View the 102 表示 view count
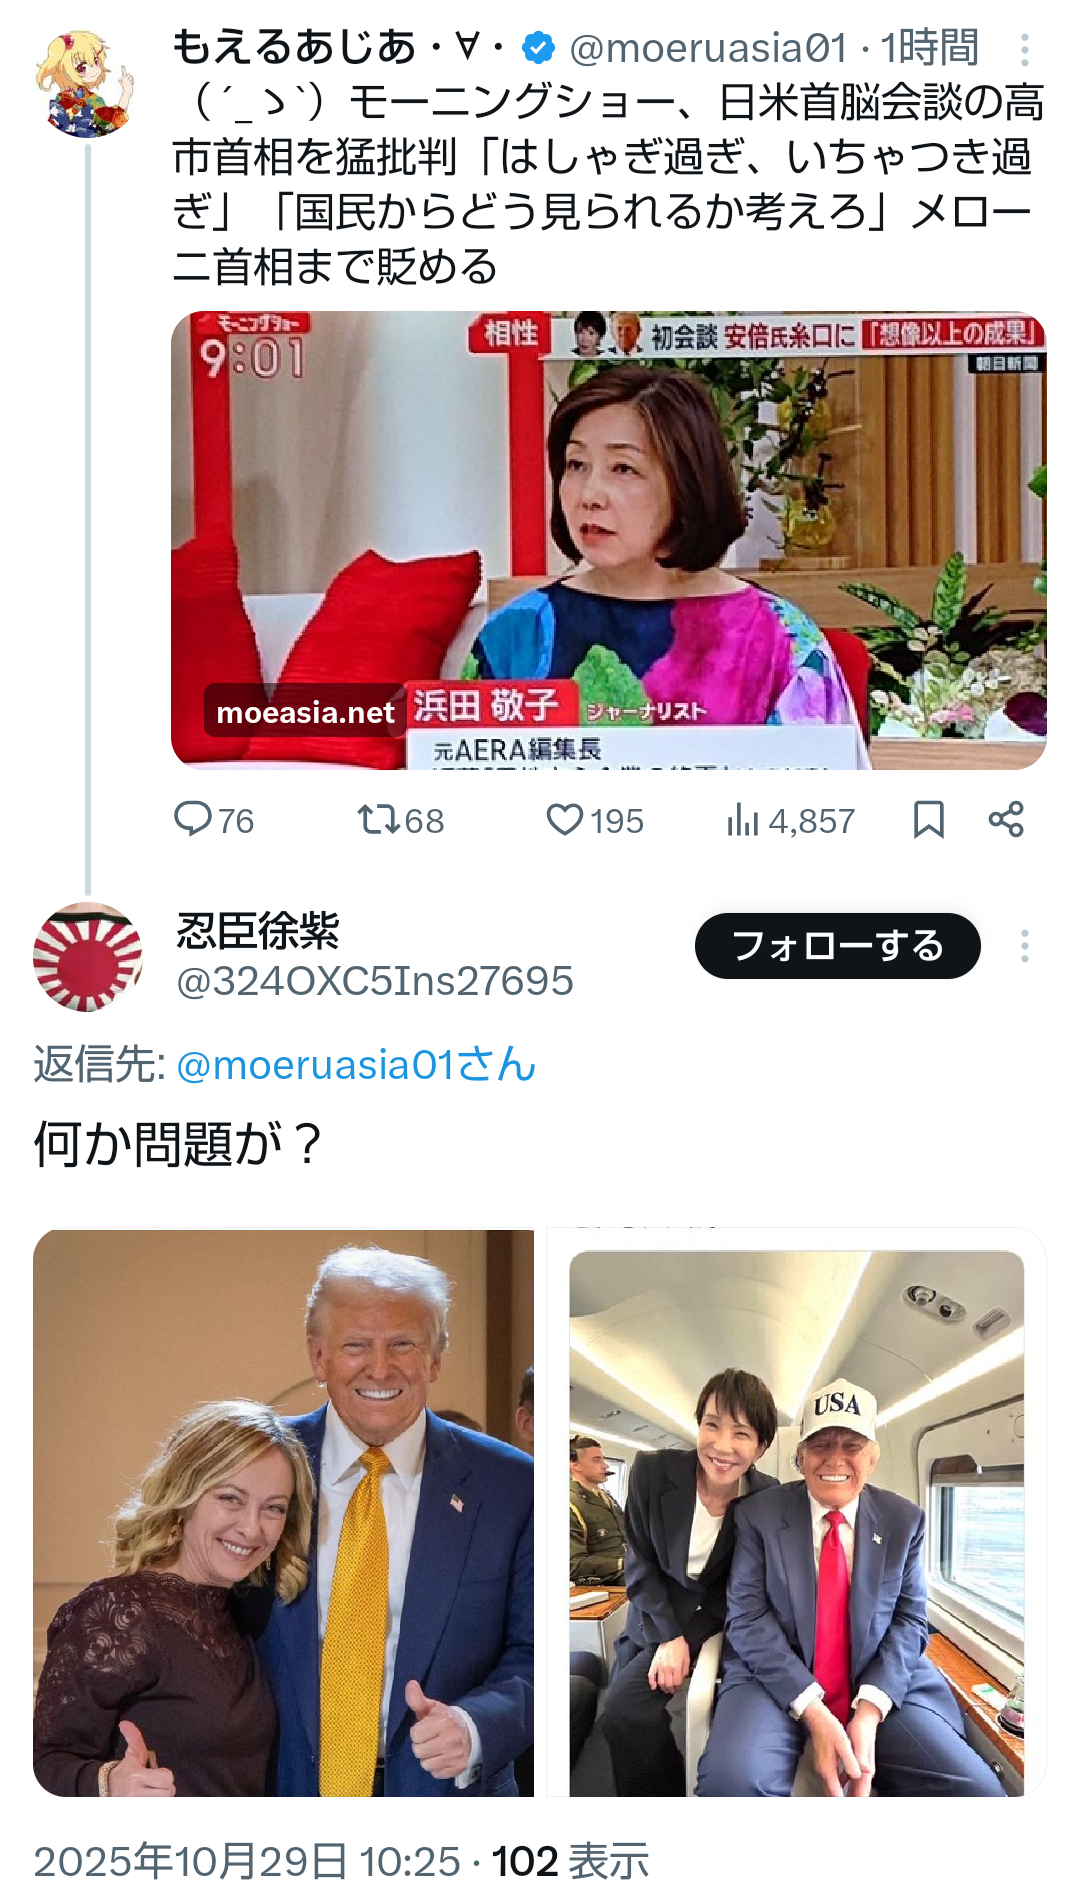Viewport: 1080px width, 1899px height. (570, 1861)
